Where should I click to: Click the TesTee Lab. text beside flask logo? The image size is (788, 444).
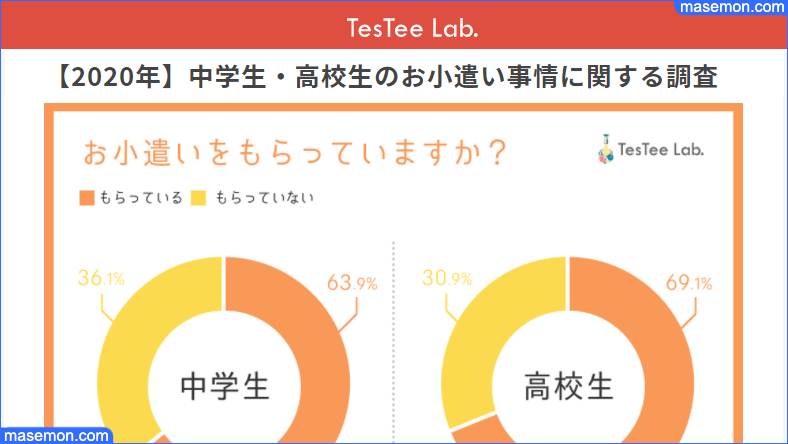[661, 150]
